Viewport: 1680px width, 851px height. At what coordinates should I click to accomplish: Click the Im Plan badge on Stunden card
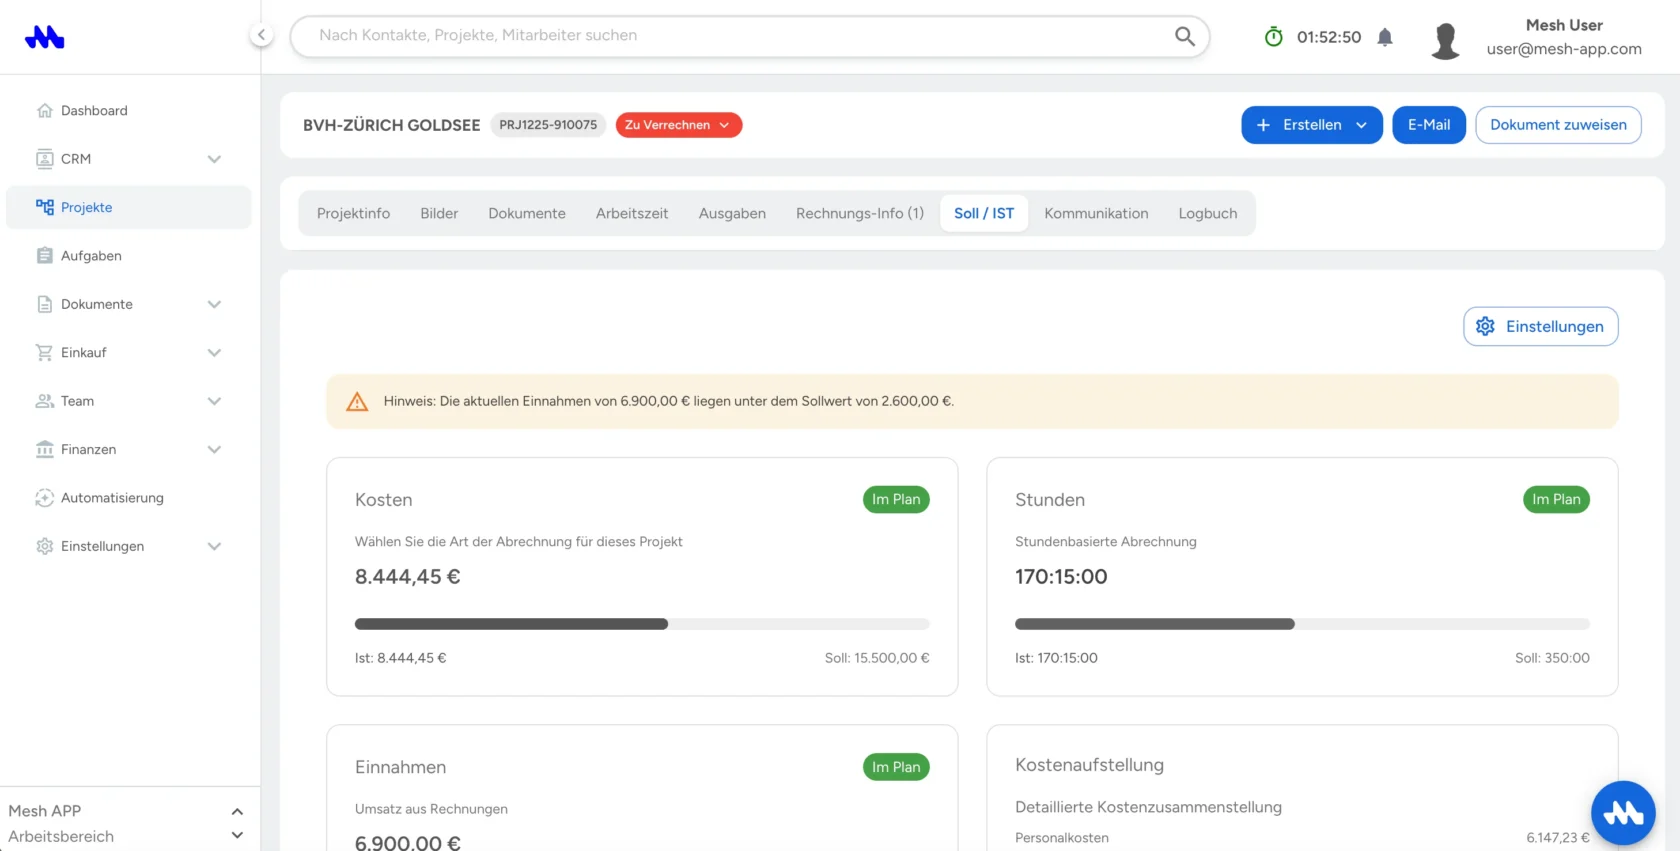[1556, 500]
